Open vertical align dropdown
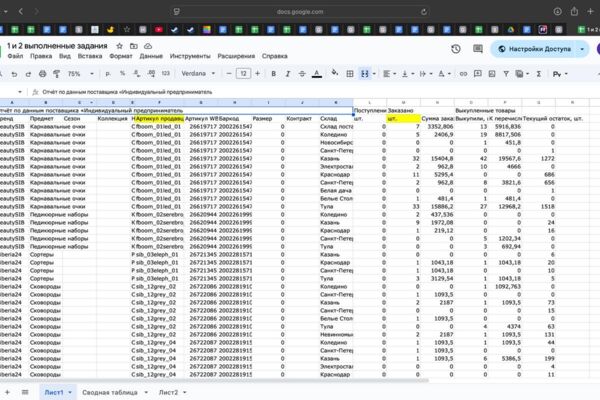The image size is (600, 400). [x=408, y=73]
